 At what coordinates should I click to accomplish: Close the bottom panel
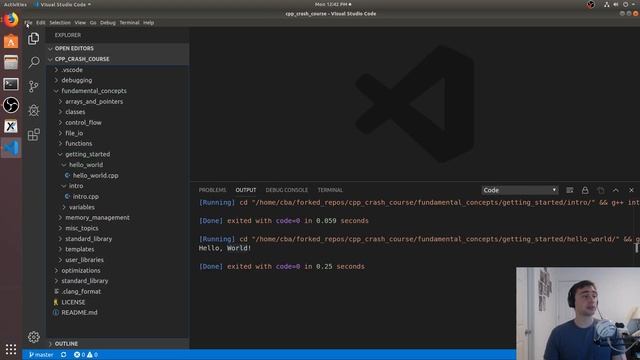tap(631, 190)
